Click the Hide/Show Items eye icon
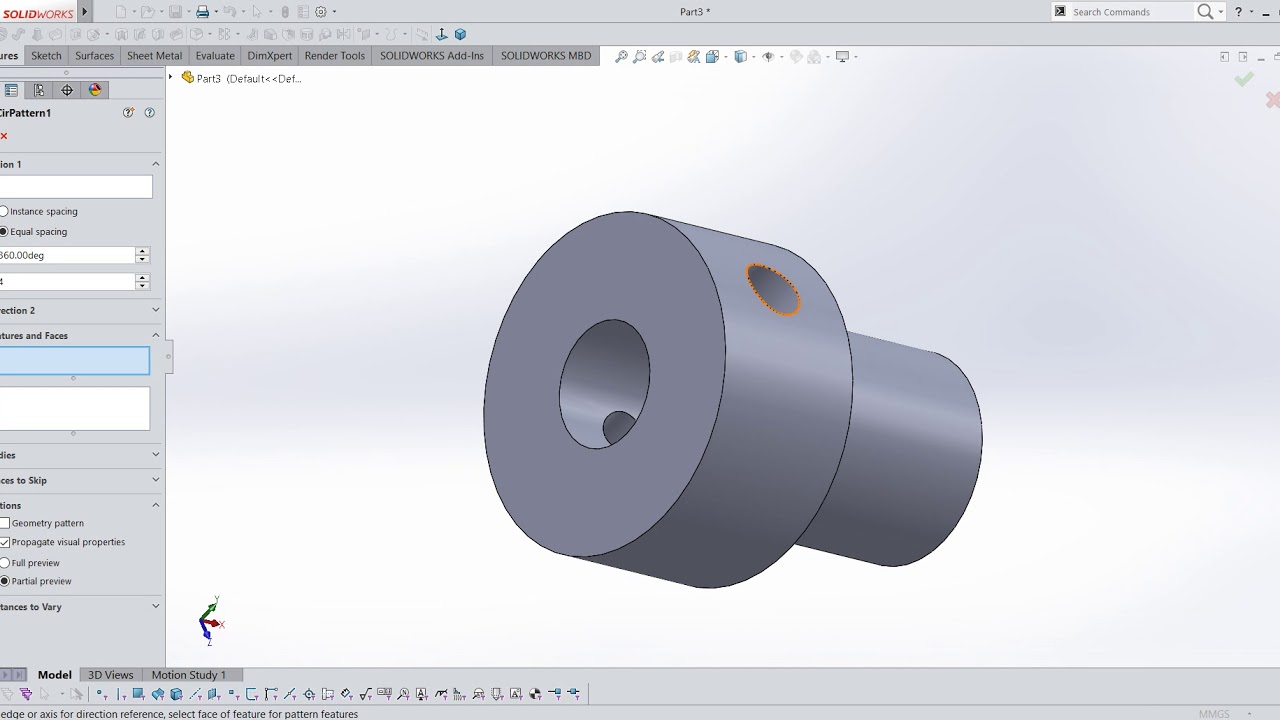The height and width of the screenshot is (720, 1280). pyautogui.click(x=768, y=57)
